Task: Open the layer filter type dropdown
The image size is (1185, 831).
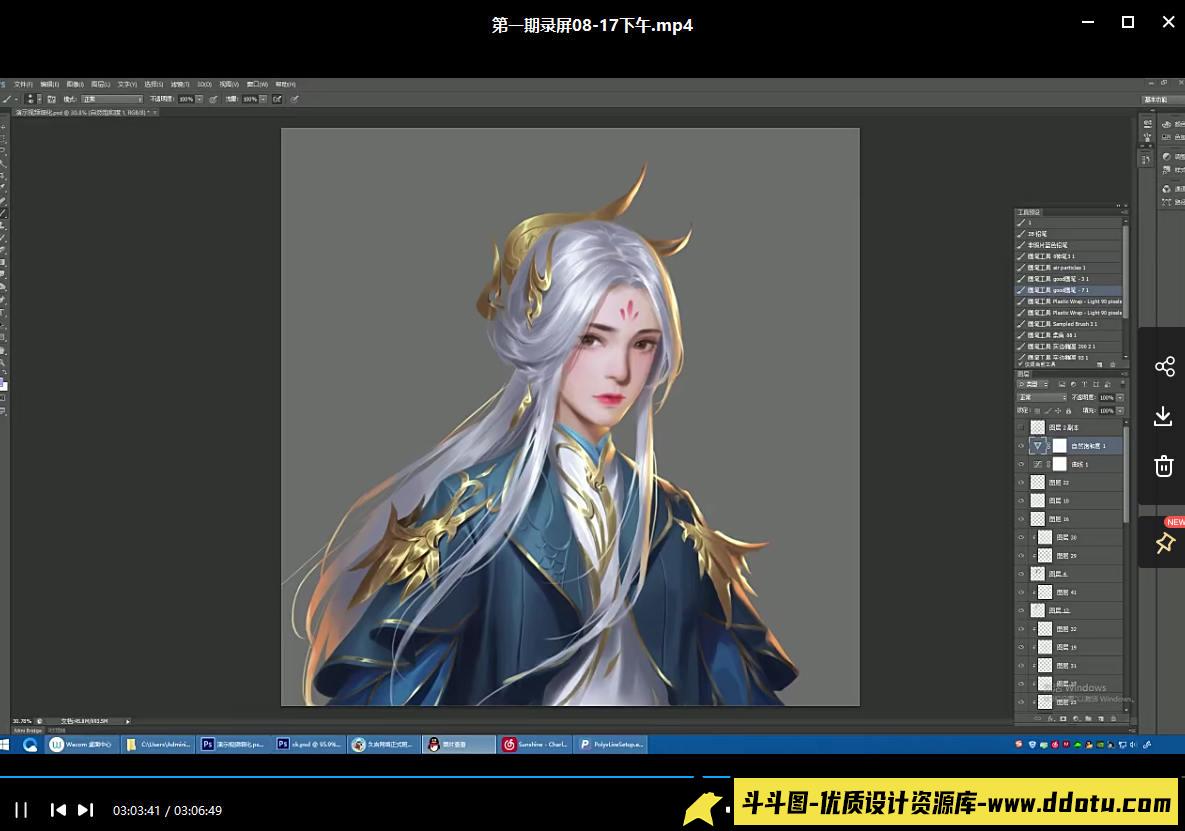Action: pos(1033,385)
